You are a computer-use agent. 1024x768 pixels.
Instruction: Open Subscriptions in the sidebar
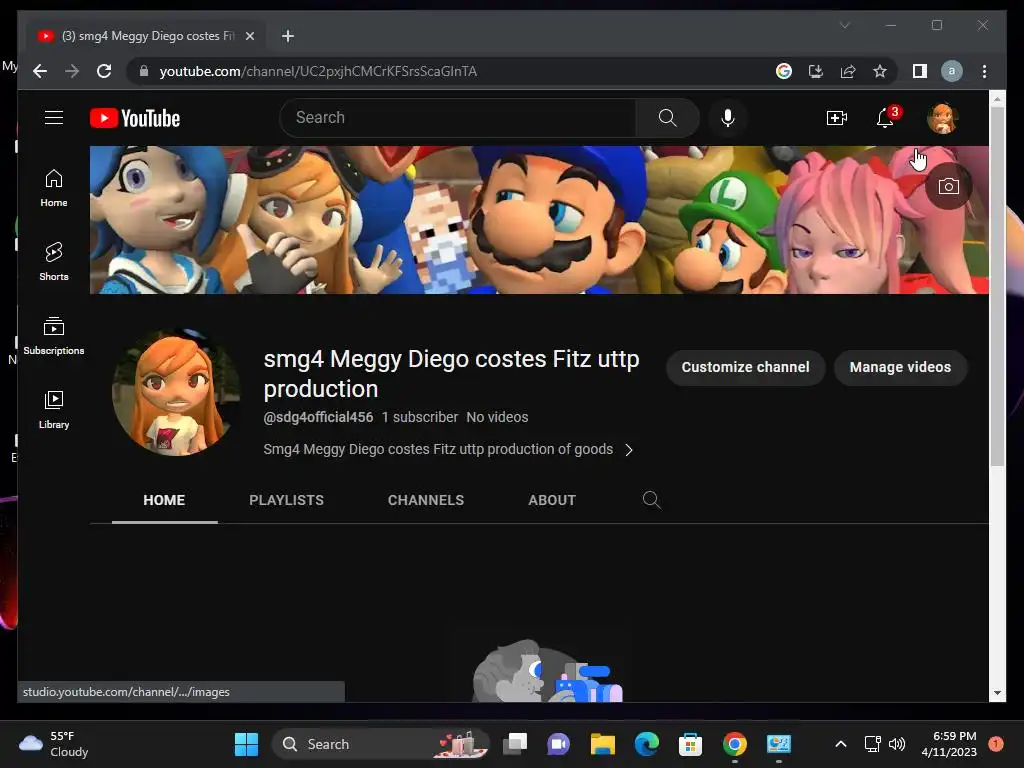54,336
